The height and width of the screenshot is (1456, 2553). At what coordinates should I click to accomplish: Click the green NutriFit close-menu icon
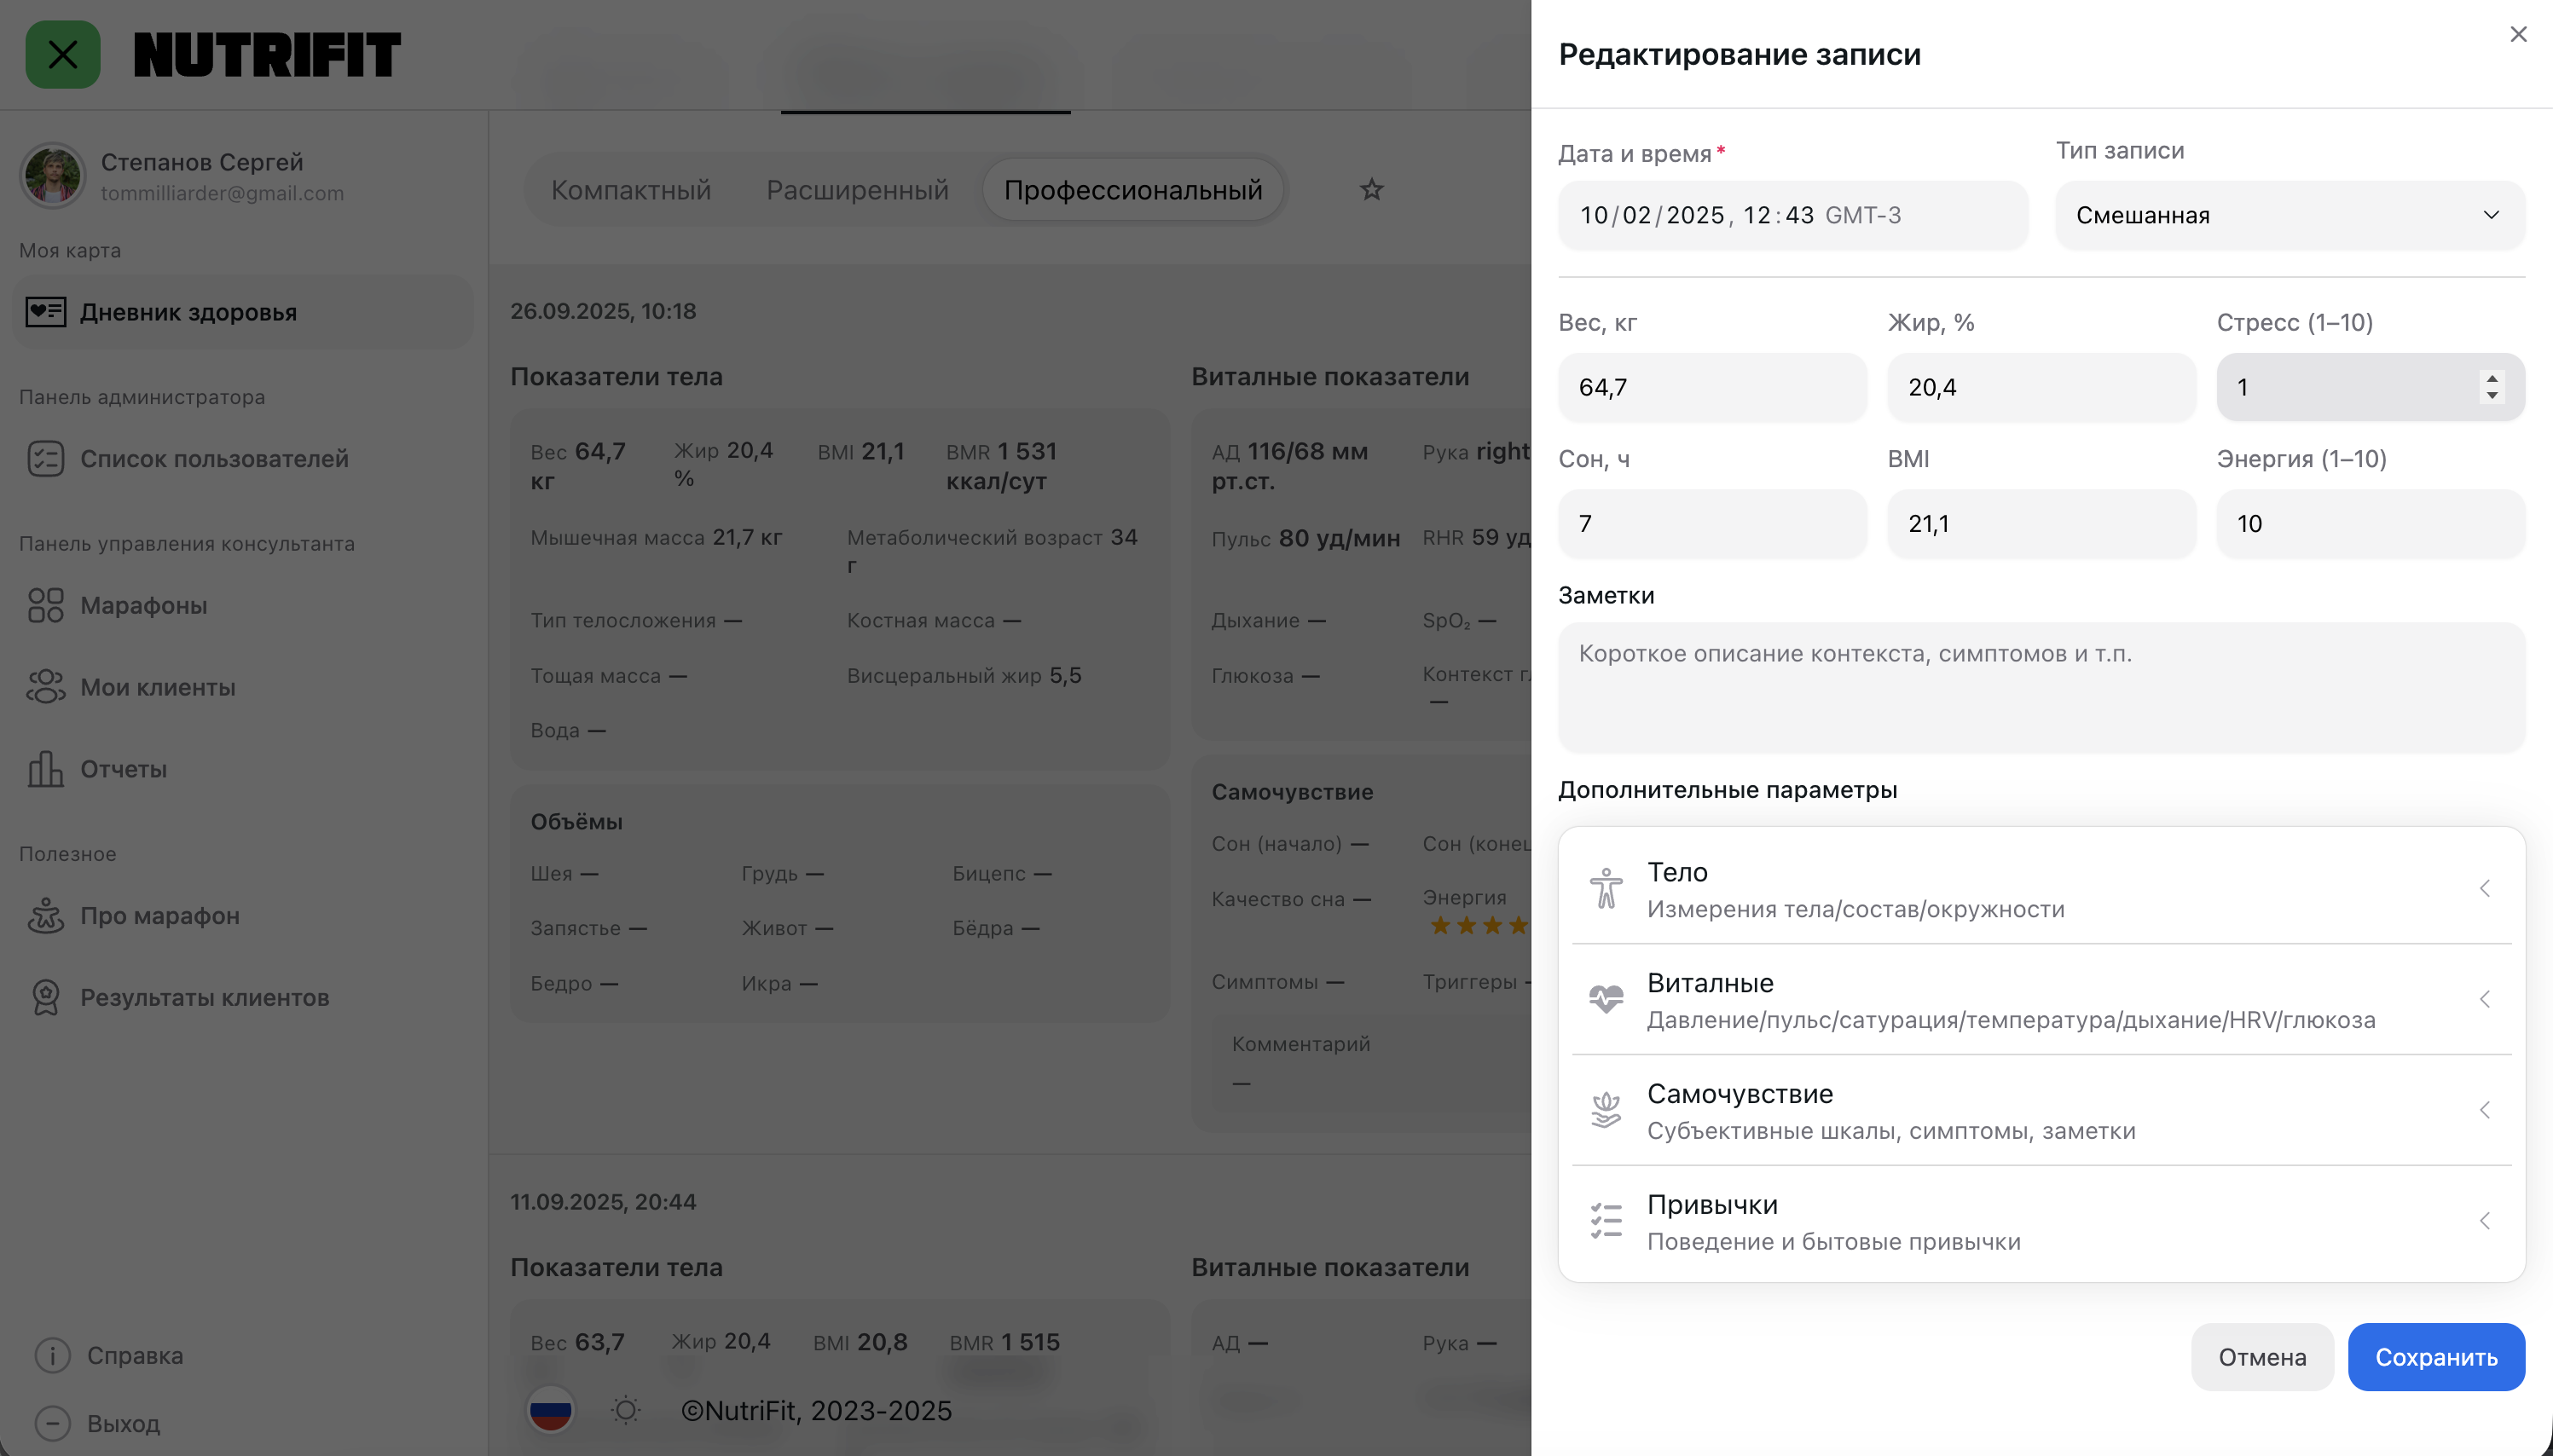(63, 55)
